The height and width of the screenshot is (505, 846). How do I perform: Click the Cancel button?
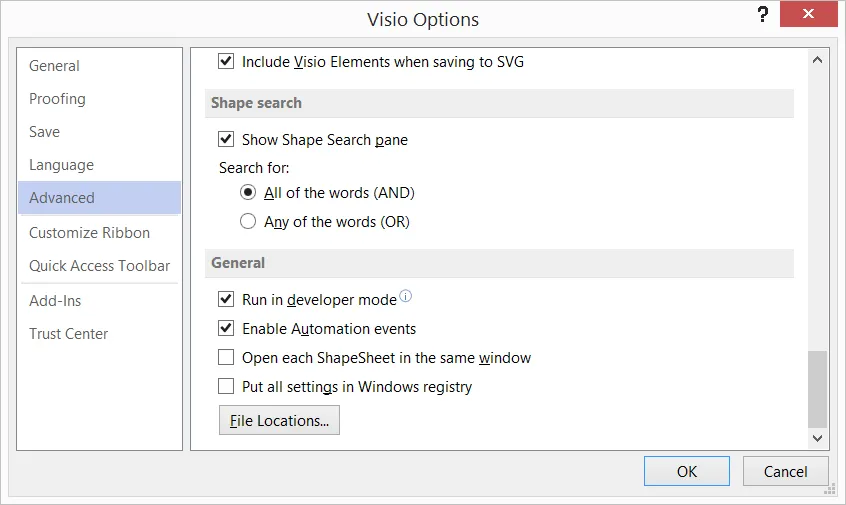[x=786, y=472]
